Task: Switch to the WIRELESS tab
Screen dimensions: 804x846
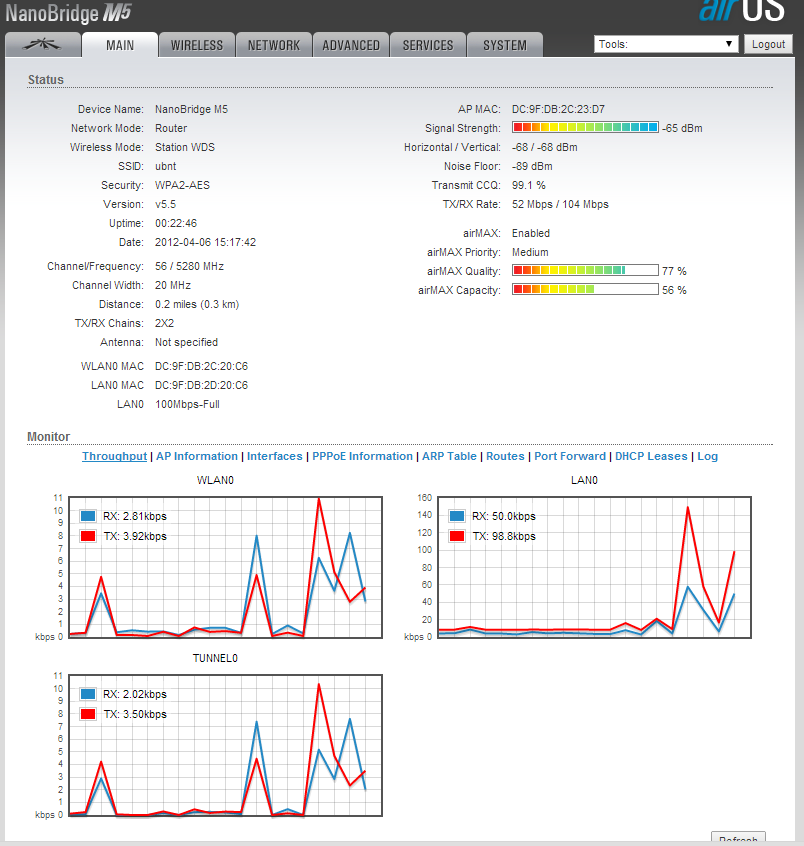Action: tap(197, 45)
